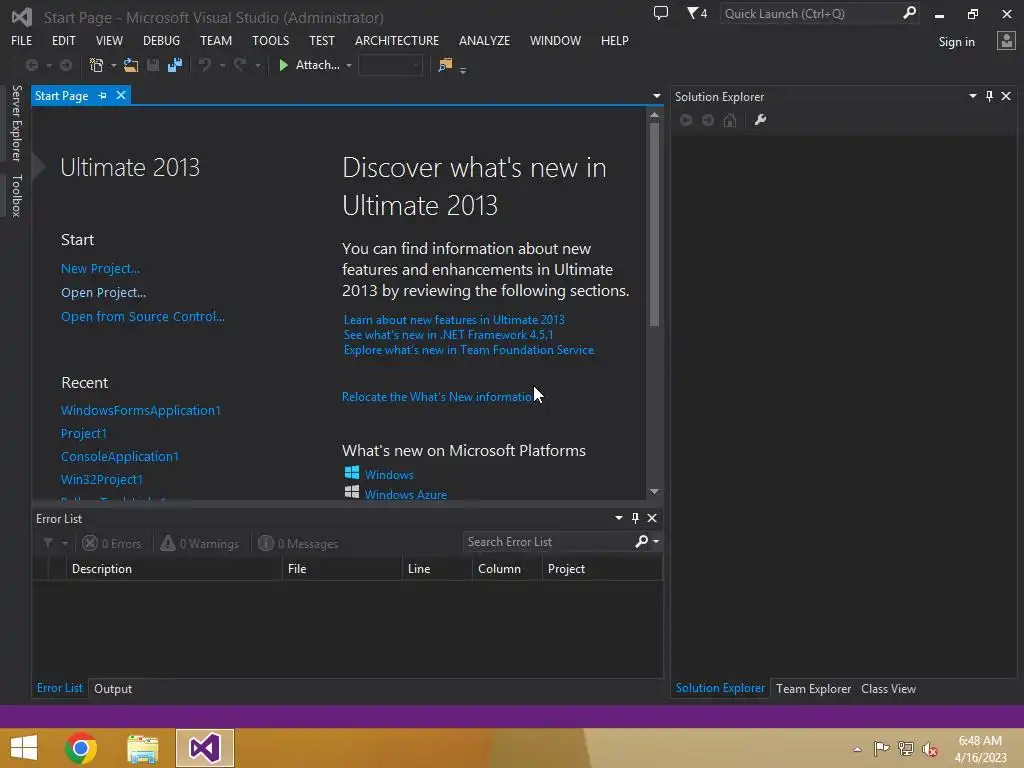Open recent project WindowsFormsApplication1
1024x768 pixels.
pos(140,410)
